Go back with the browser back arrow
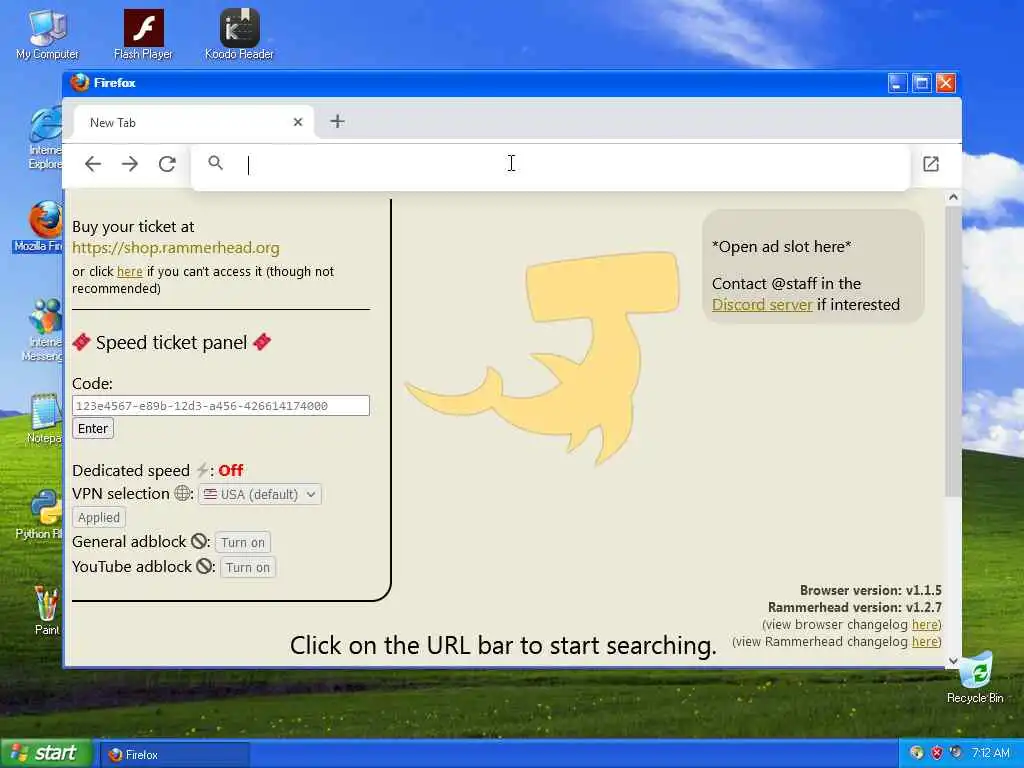Image resolution: width=1024 pixels, height=768 pixels. 93,164
